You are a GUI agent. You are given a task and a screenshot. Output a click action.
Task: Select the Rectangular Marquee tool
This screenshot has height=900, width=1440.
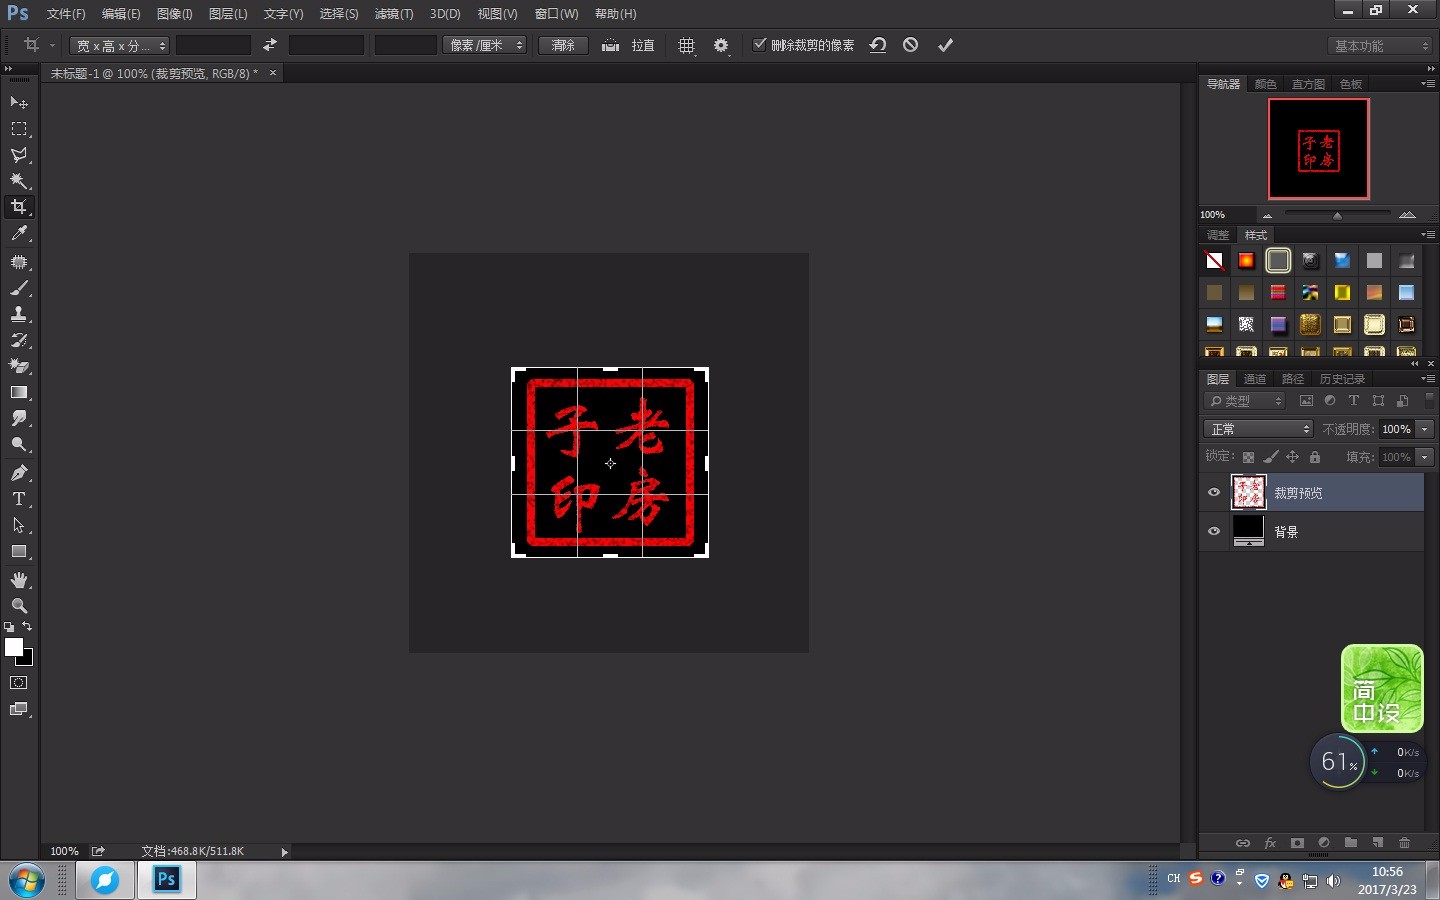(19, 129)
